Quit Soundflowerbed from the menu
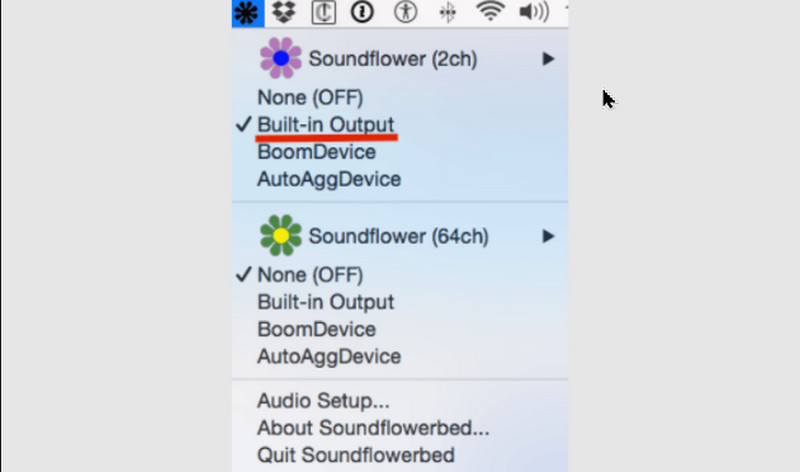Screen dimensions: 800x472 pos(355,456)
